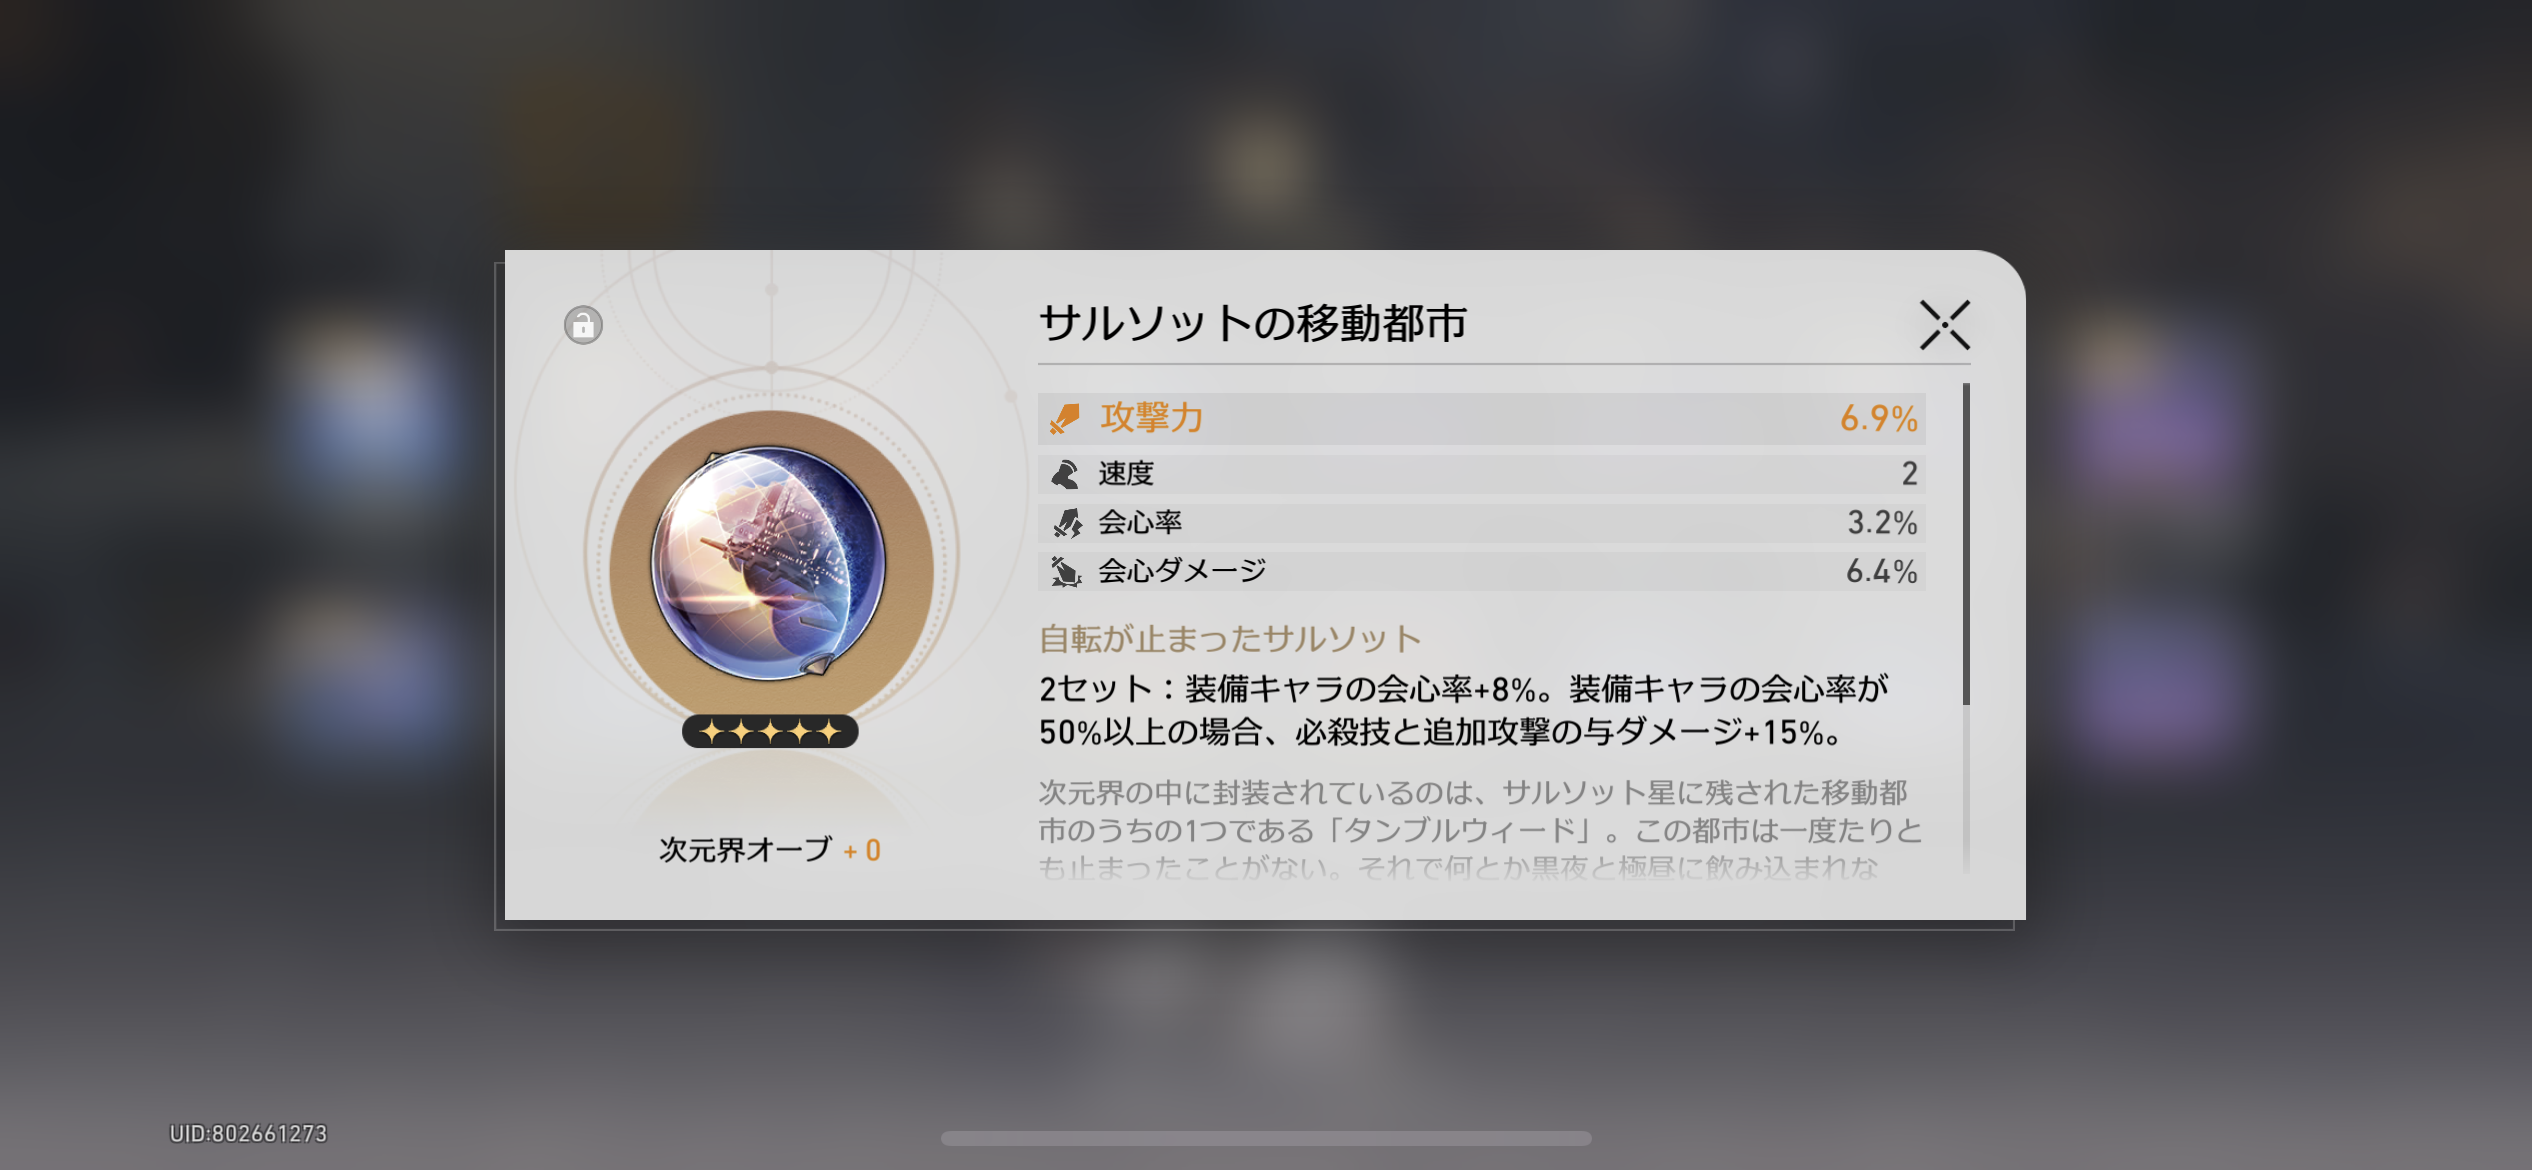Select the 会心率 3.2% substat row
This screenshot has width=2532, height=1170.
pyautogui.click(x=1481, y=522)
